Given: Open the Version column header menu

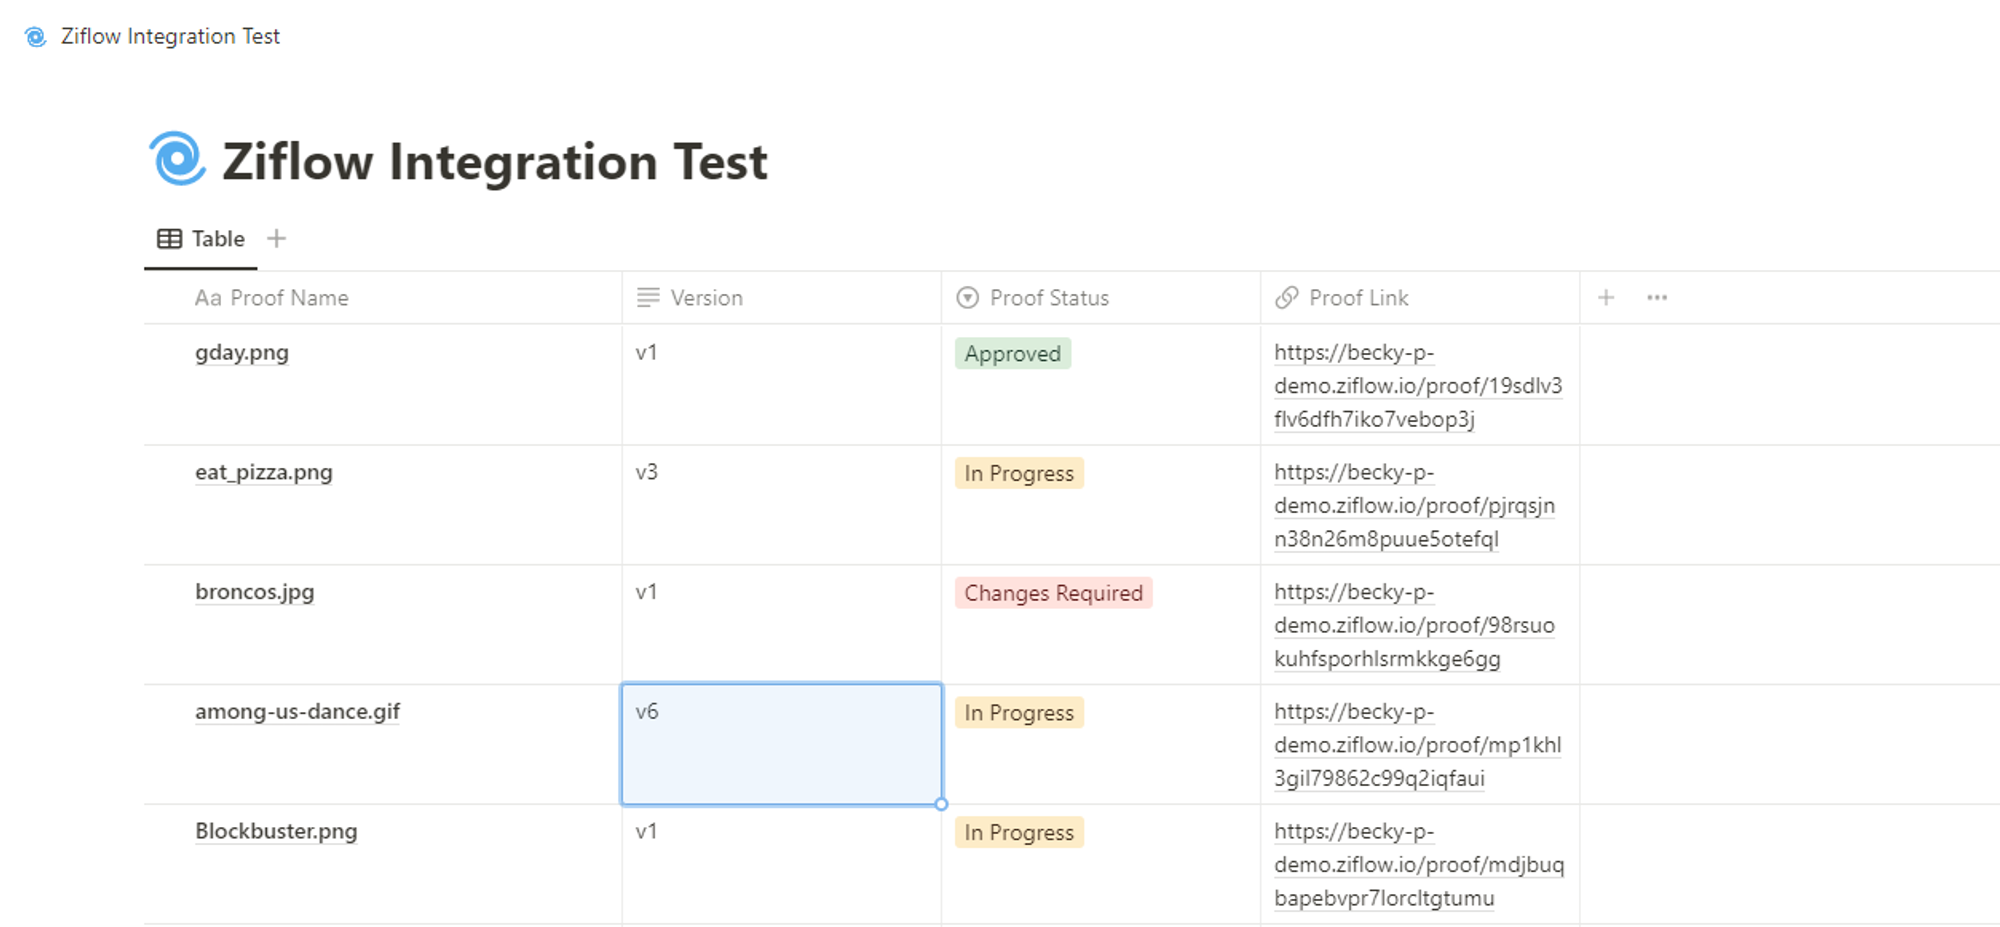Looking at the screenshot, I should (781, 298).
